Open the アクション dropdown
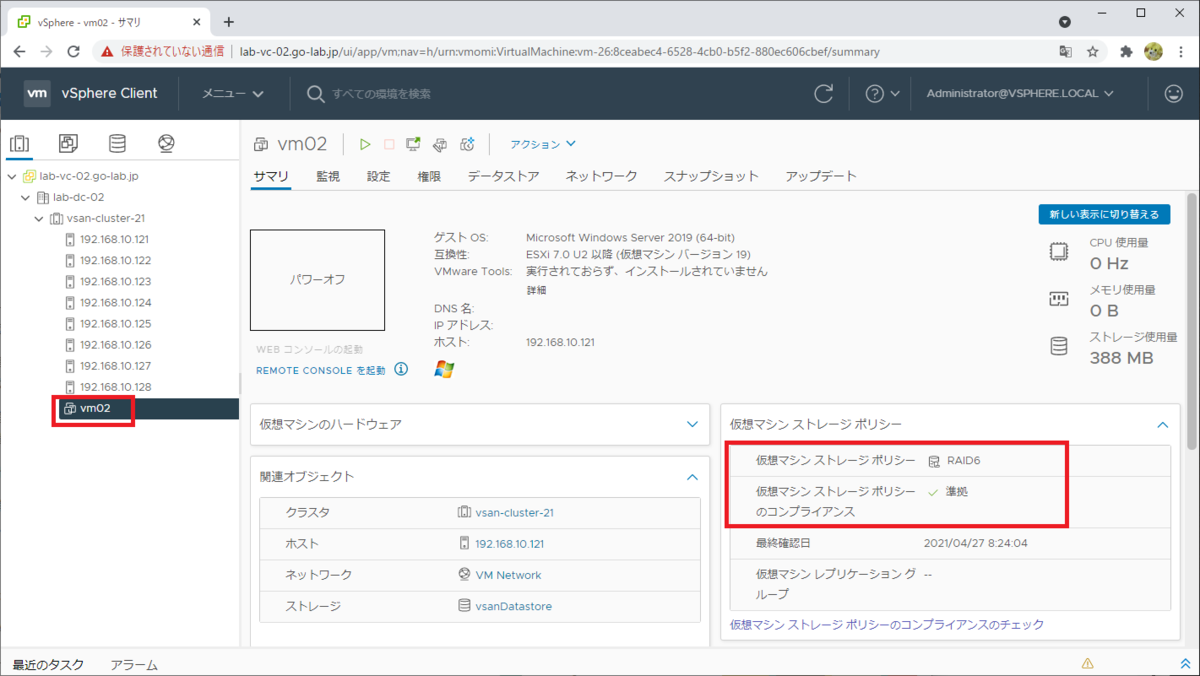 [543, 144]
